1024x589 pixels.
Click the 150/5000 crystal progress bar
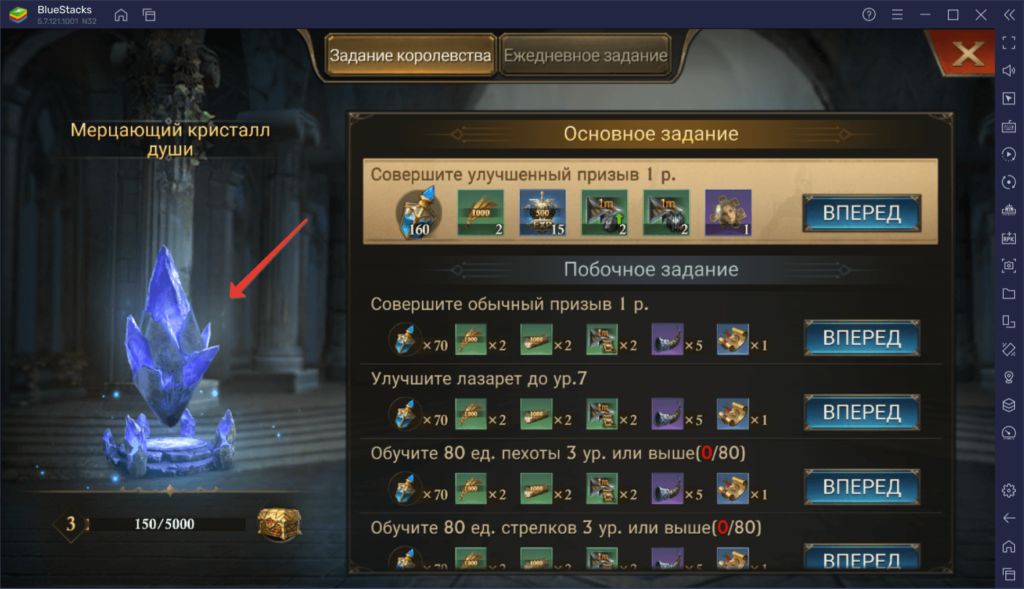click(x=165, y=524)
